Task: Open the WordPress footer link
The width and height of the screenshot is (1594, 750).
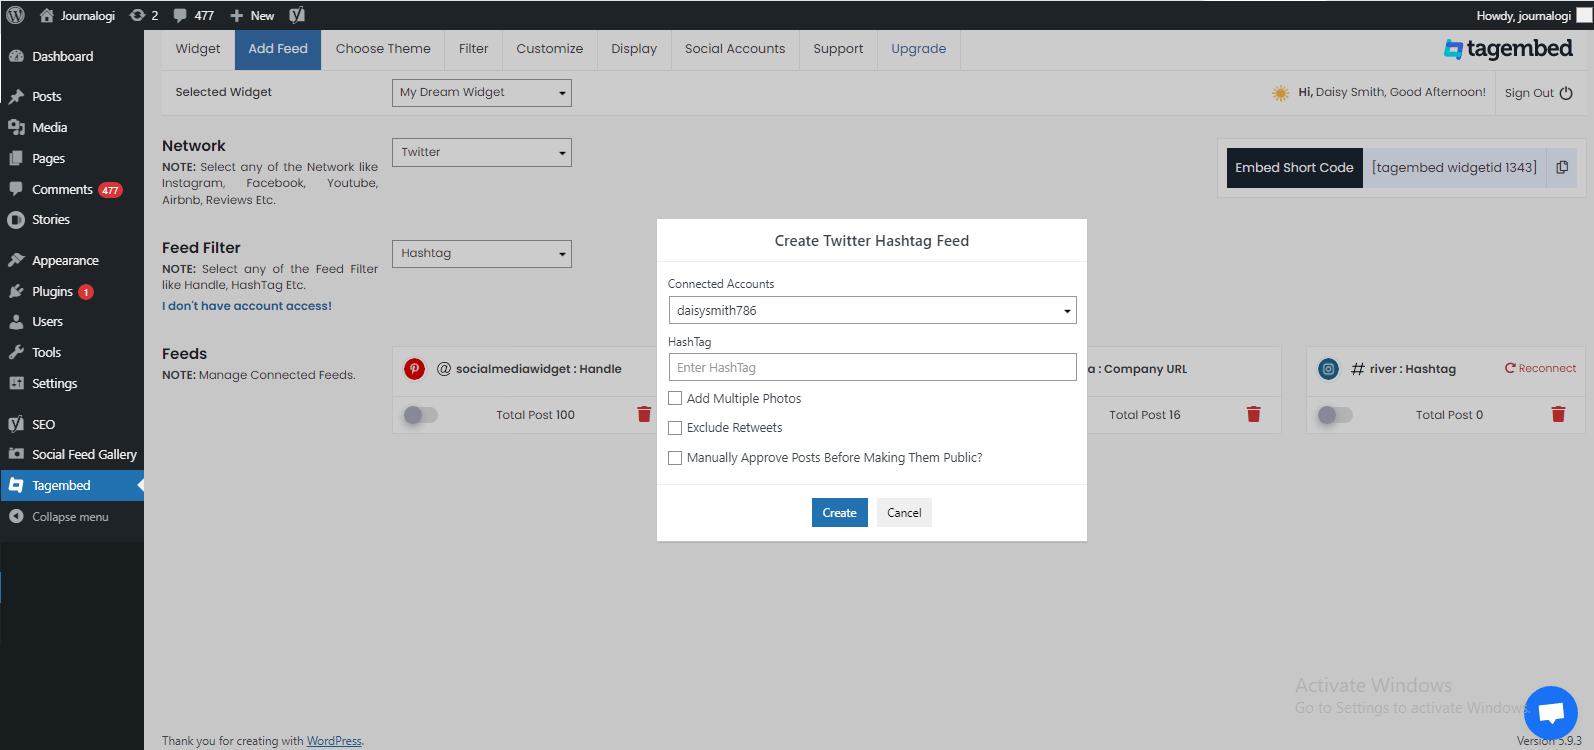Action: coord(334,741)
